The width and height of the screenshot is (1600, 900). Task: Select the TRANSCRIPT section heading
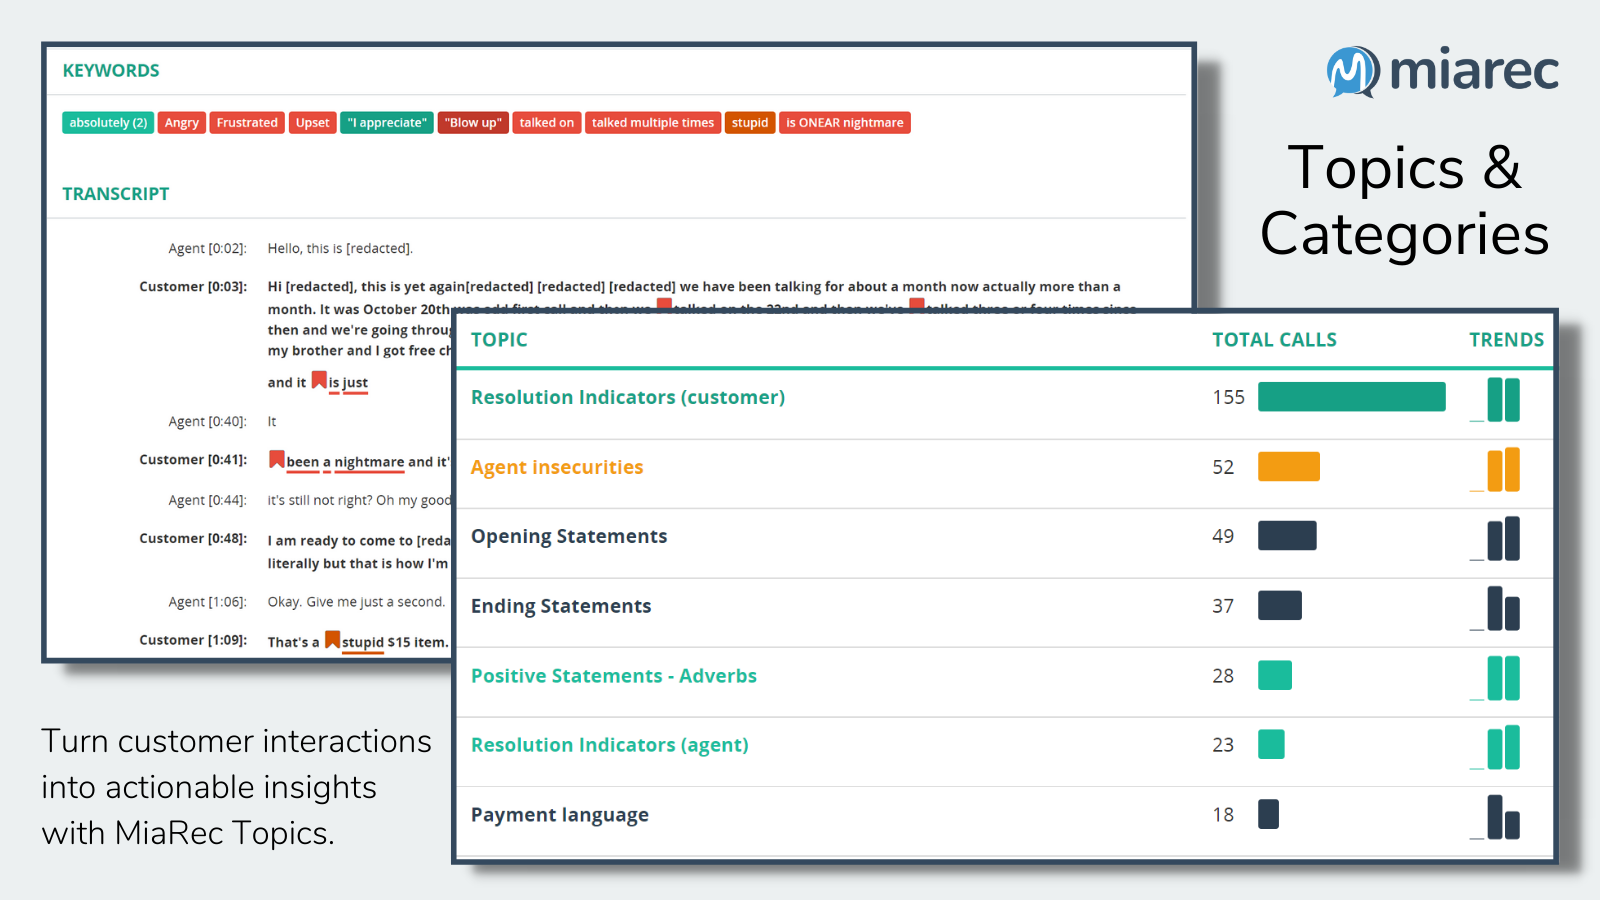(116, 194)
